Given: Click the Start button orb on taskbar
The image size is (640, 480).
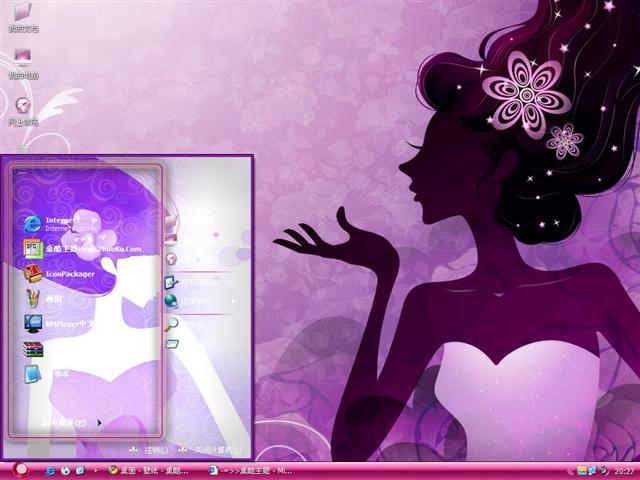Looking at the screenshot, I should [20, 470].
